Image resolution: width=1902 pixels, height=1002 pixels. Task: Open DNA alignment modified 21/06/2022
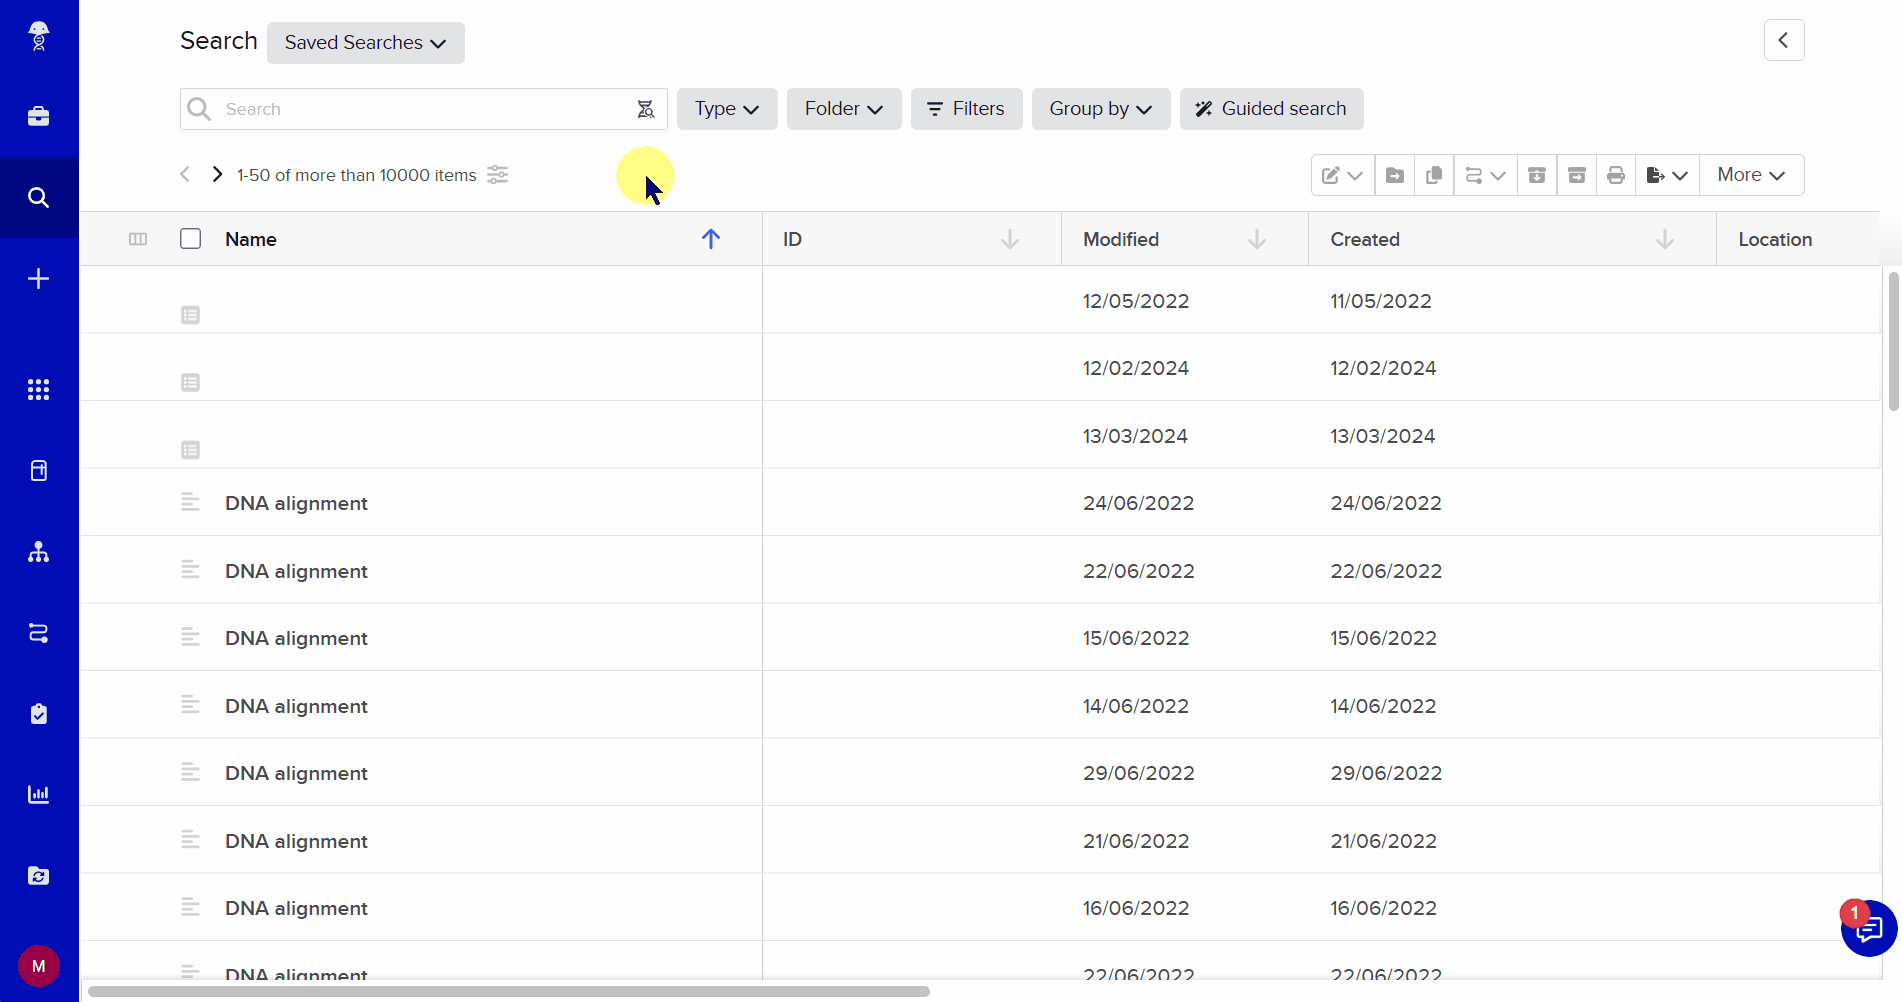point(296,841)
